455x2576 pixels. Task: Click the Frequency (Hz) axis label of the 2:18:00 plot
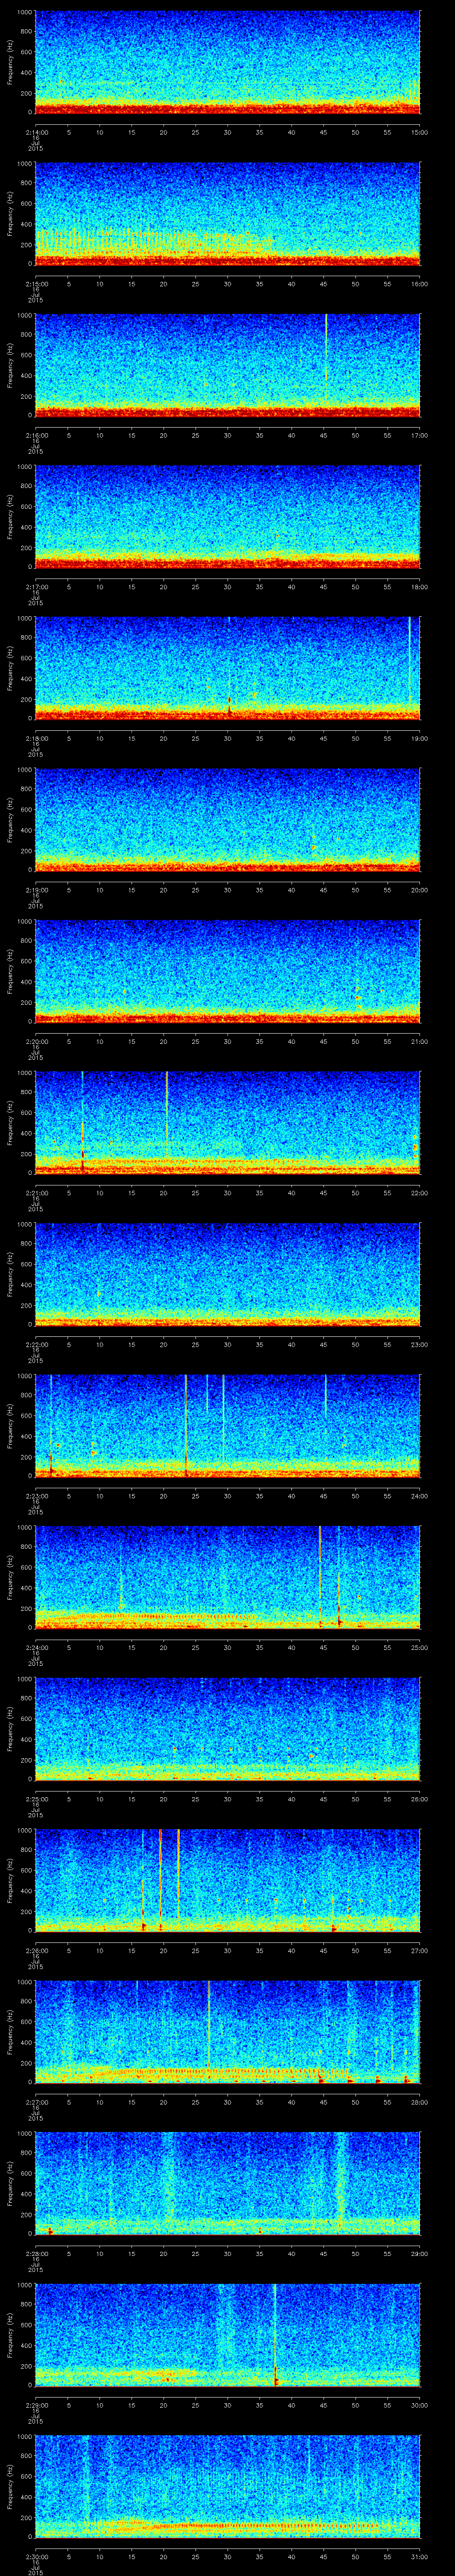click(x=10, y=668)
